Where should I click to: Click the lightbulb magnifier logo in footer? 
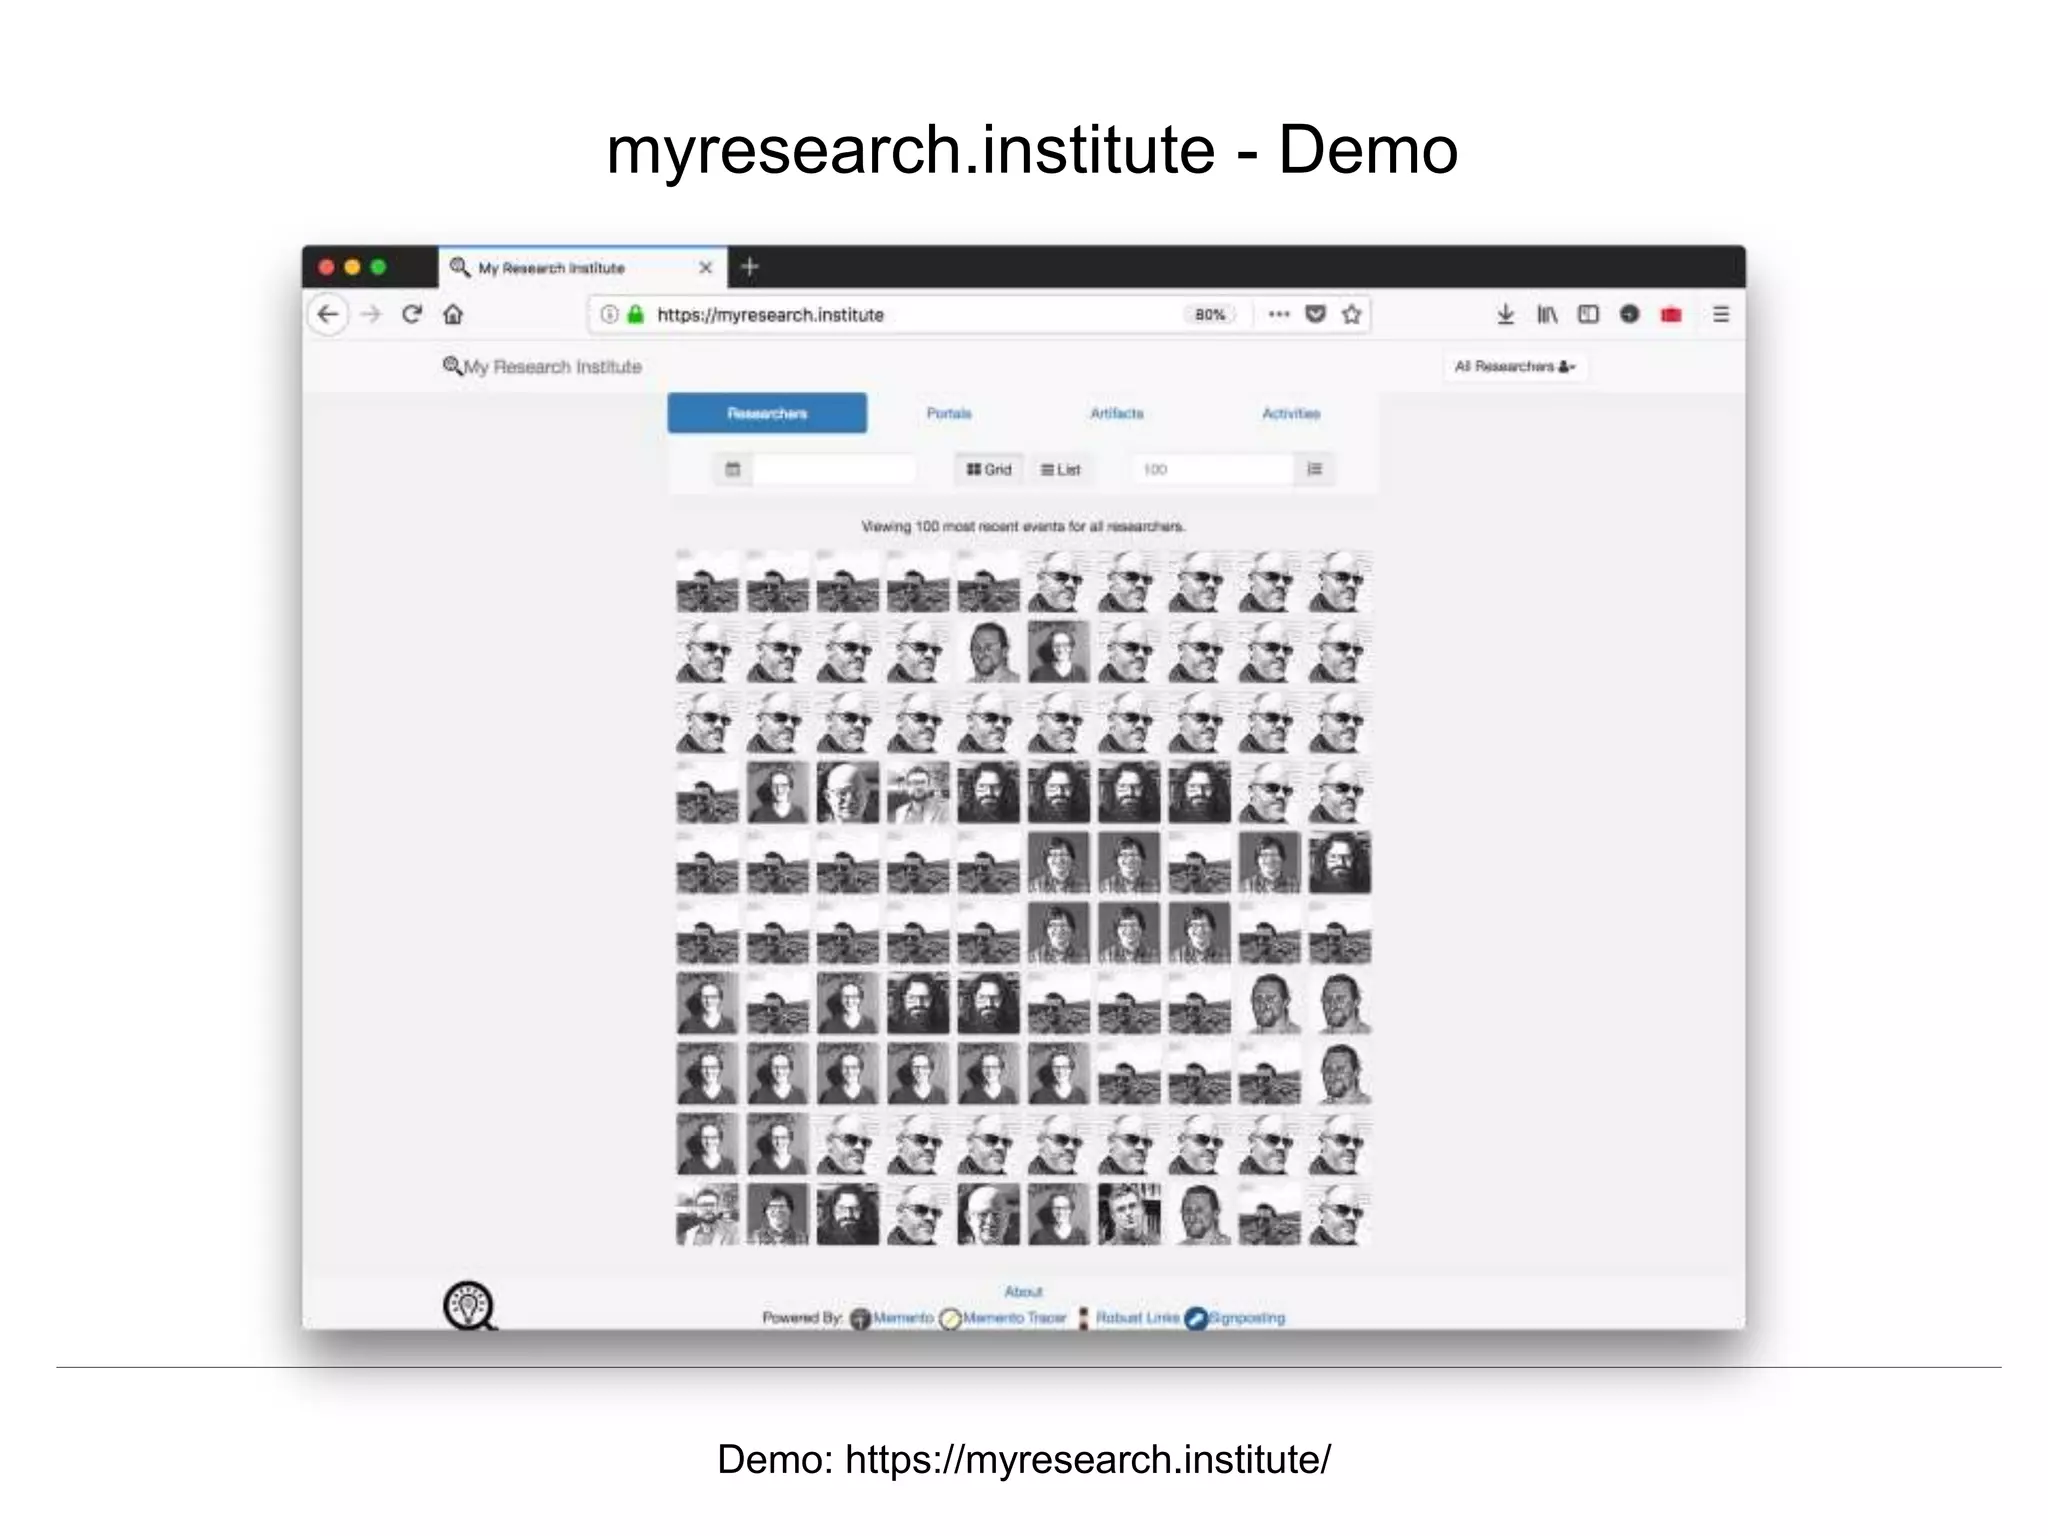469,1305
